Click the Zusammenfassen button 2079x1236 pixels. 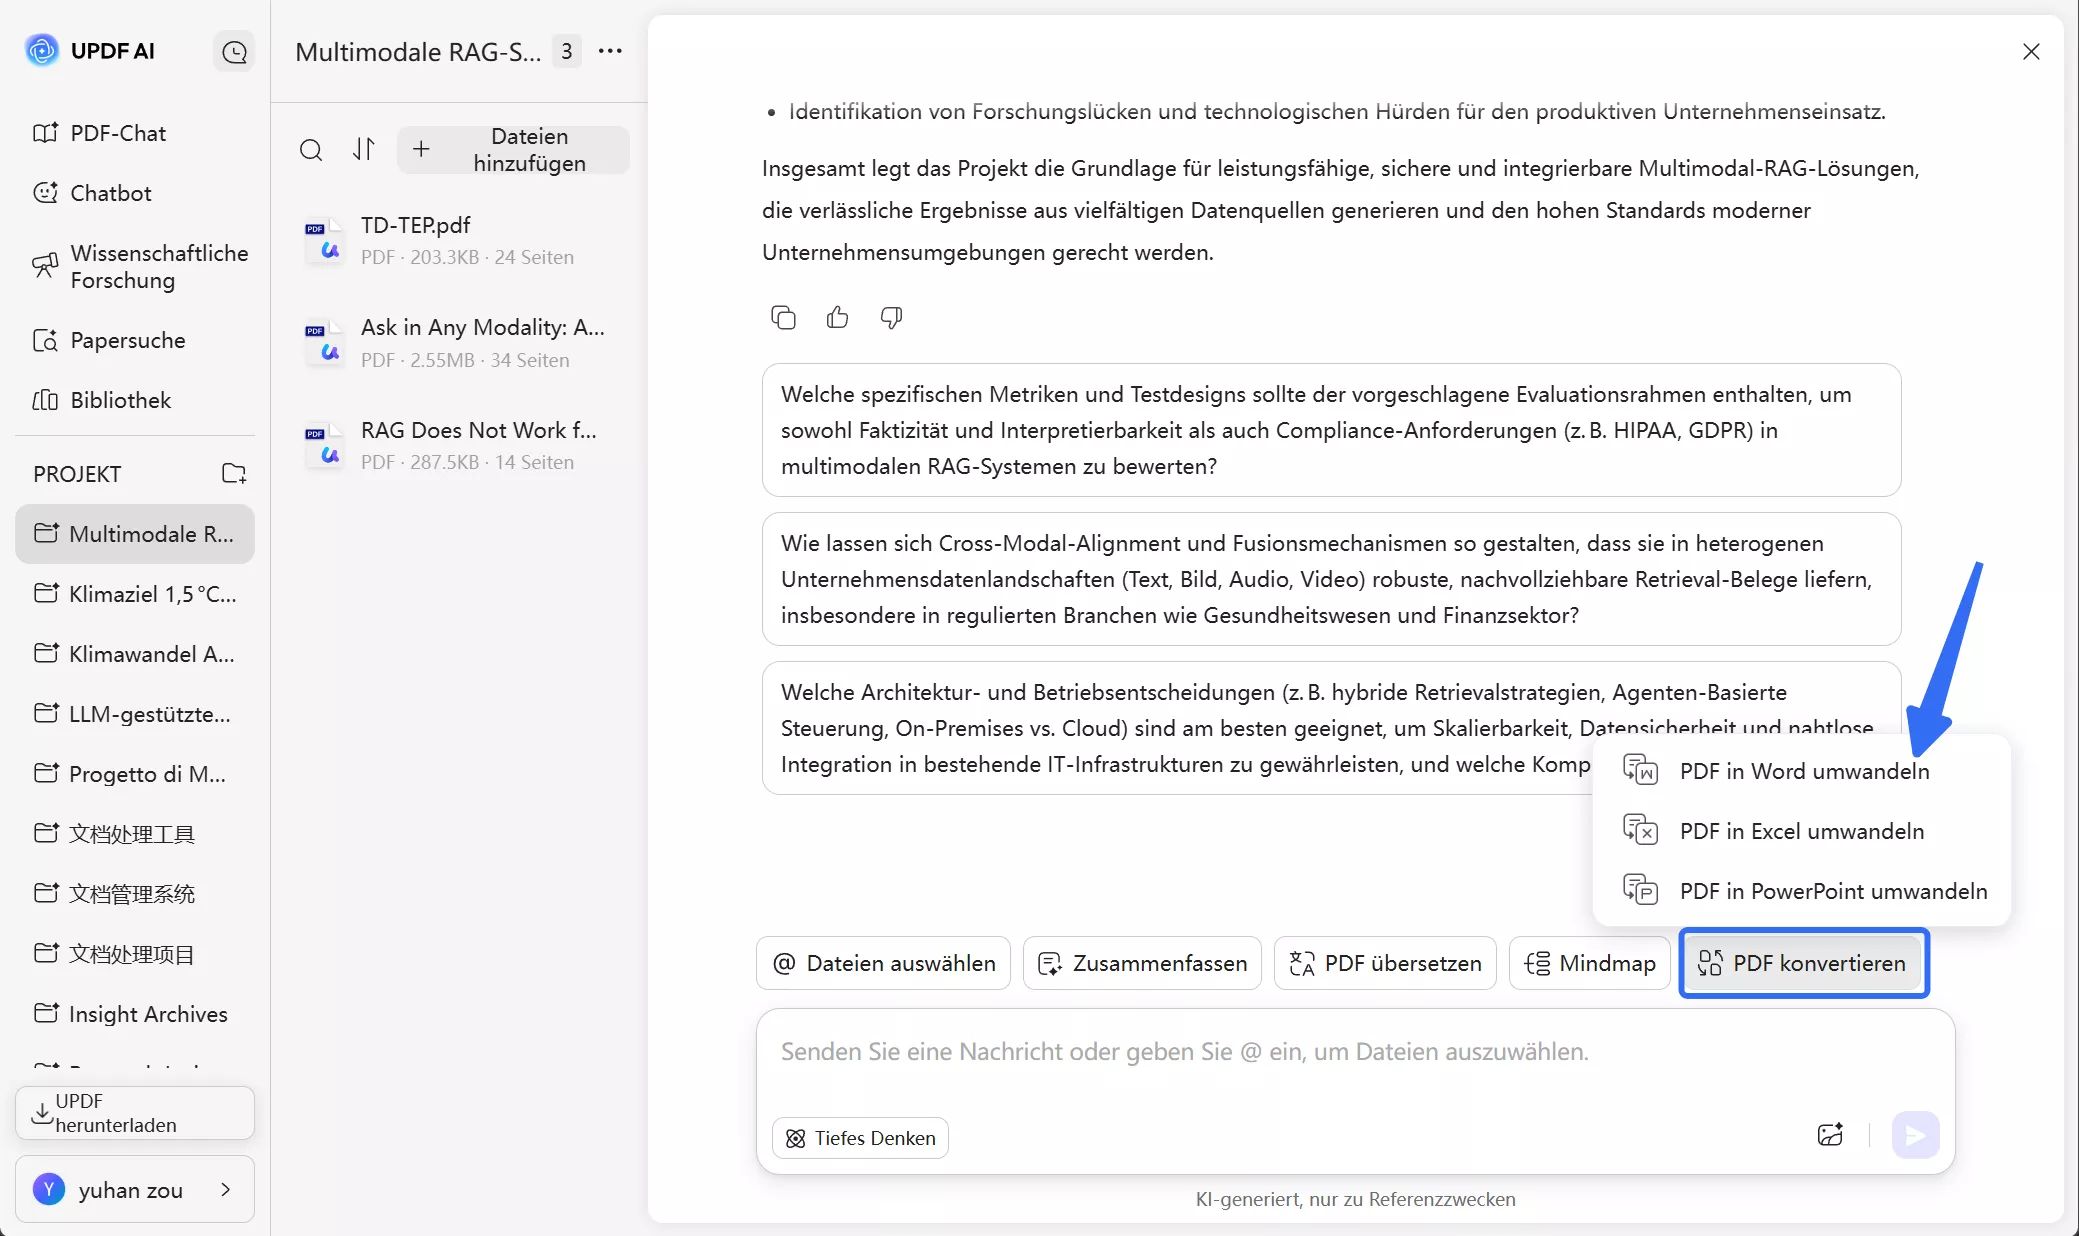point(1142,963)
